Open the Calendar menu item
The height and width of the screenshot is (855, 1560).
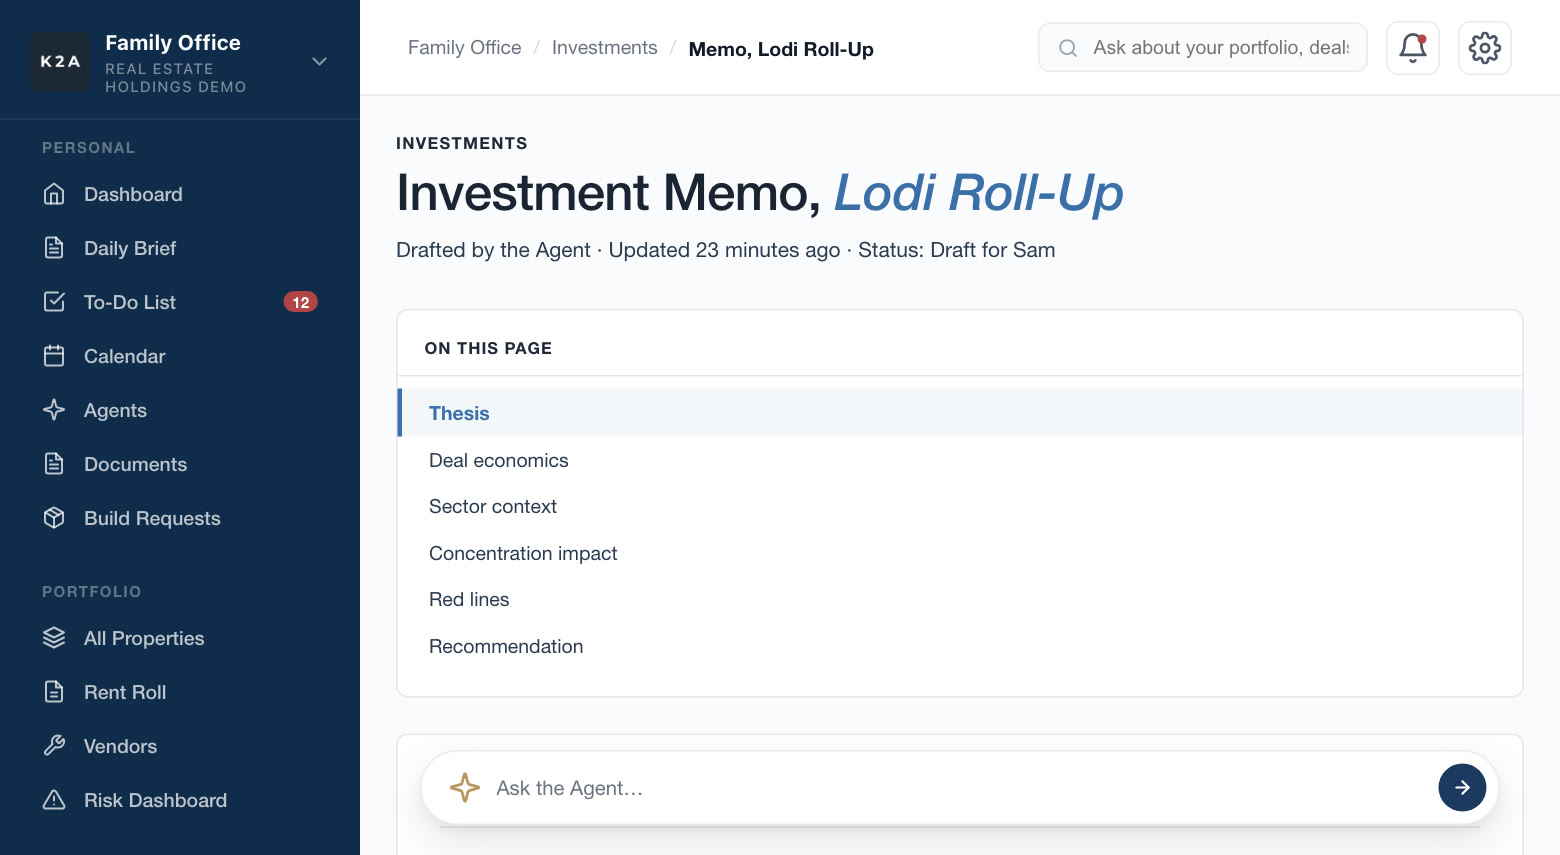[180, 356]
